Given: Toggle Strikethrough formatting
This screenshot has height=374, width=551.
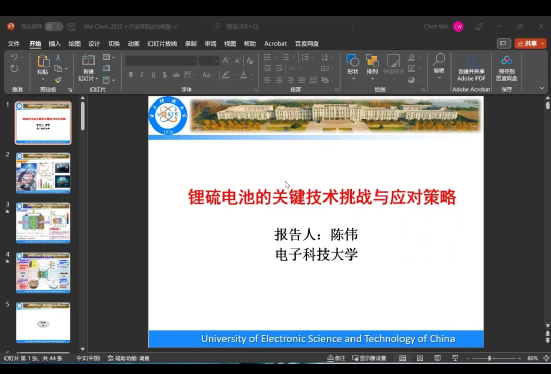Looking at the screenshot, I should [x=176, y=75].
